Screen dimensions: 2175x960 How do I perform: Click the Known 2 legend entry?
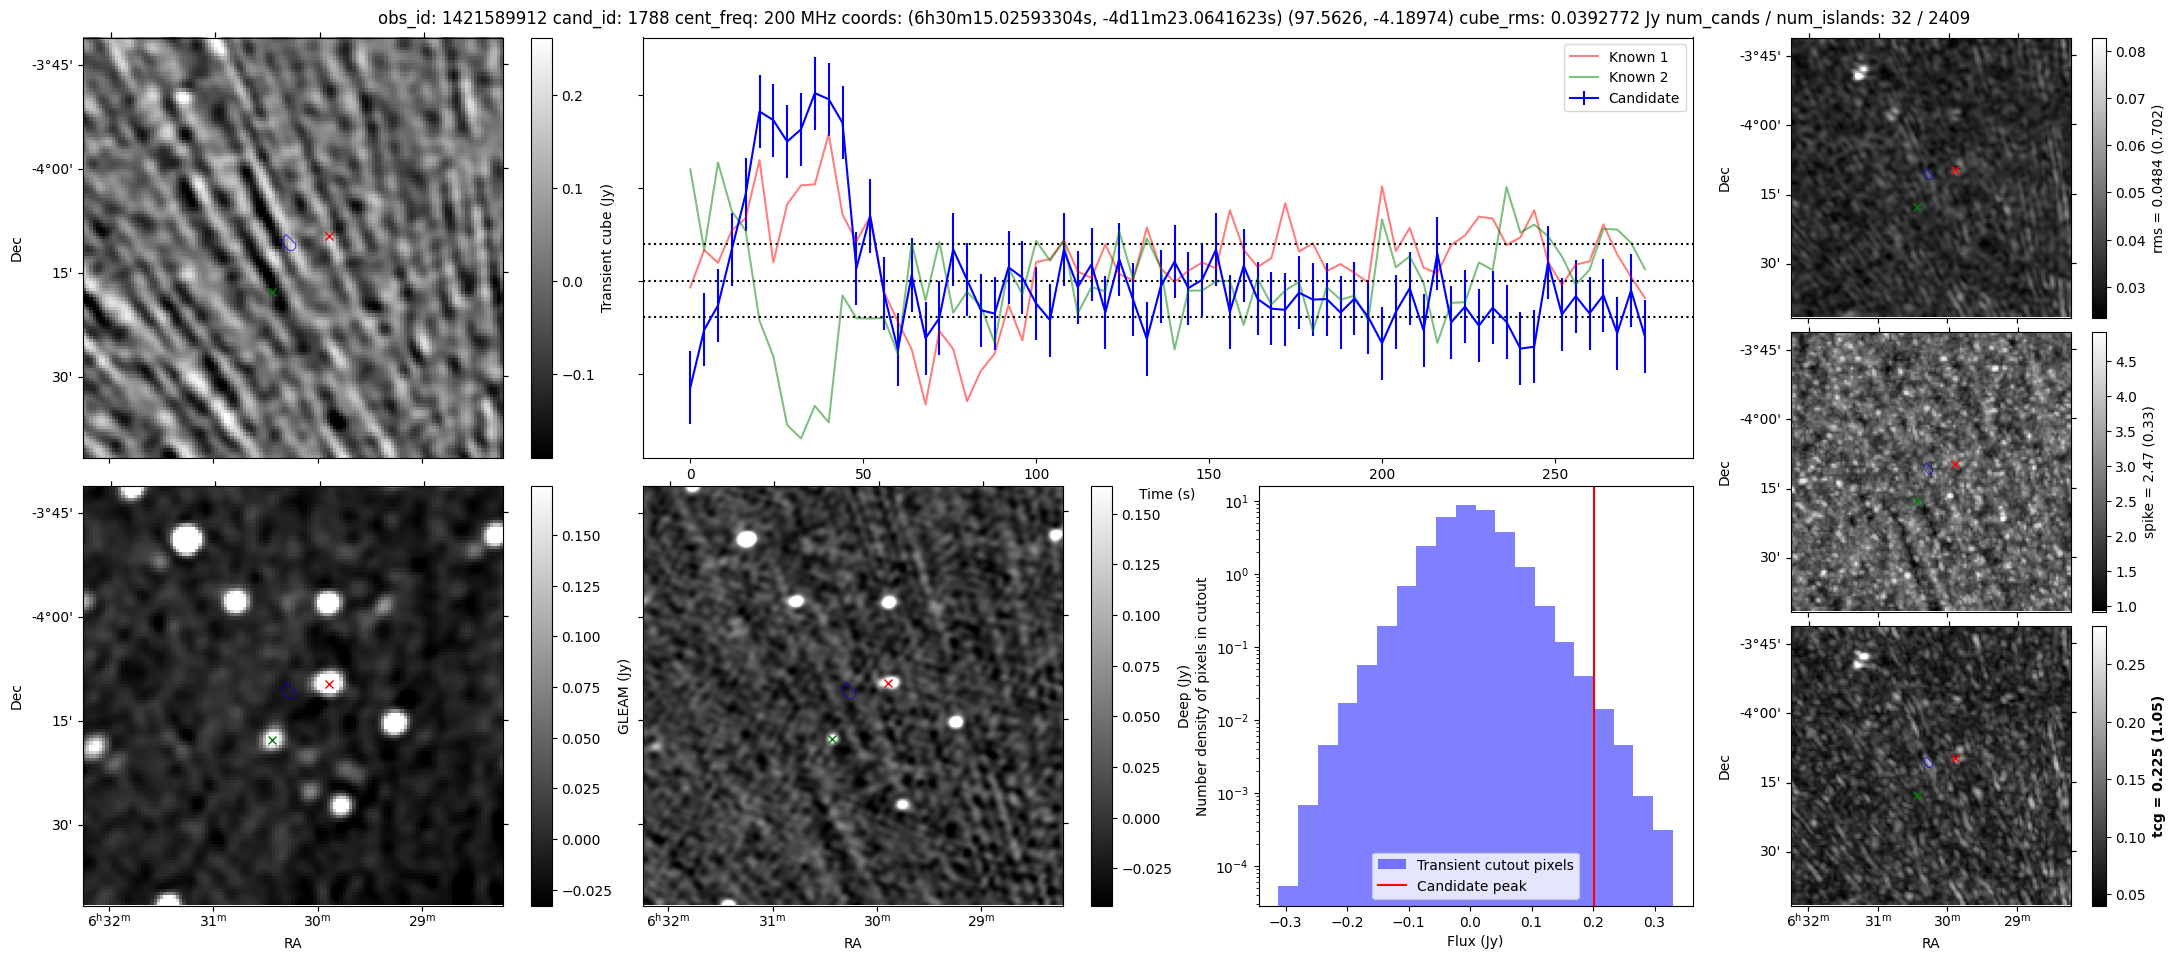tap(1638, 77)
